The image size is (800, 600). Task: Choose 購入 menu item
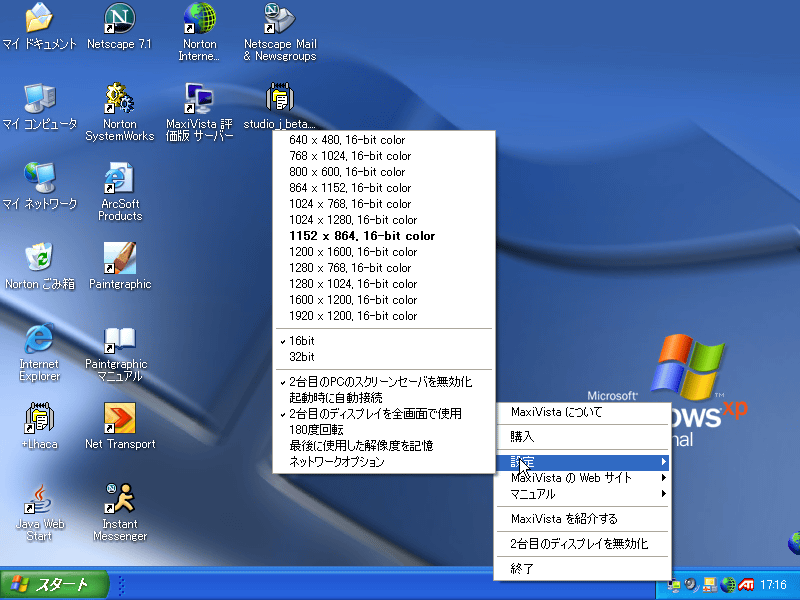point(582,437)
